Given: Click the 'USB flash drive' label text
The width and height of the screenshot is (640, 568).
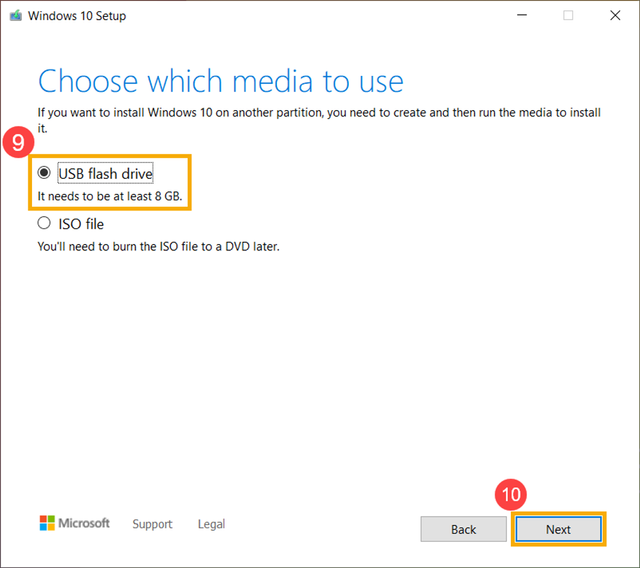Looking at the screenshot, I should [106, 173].
